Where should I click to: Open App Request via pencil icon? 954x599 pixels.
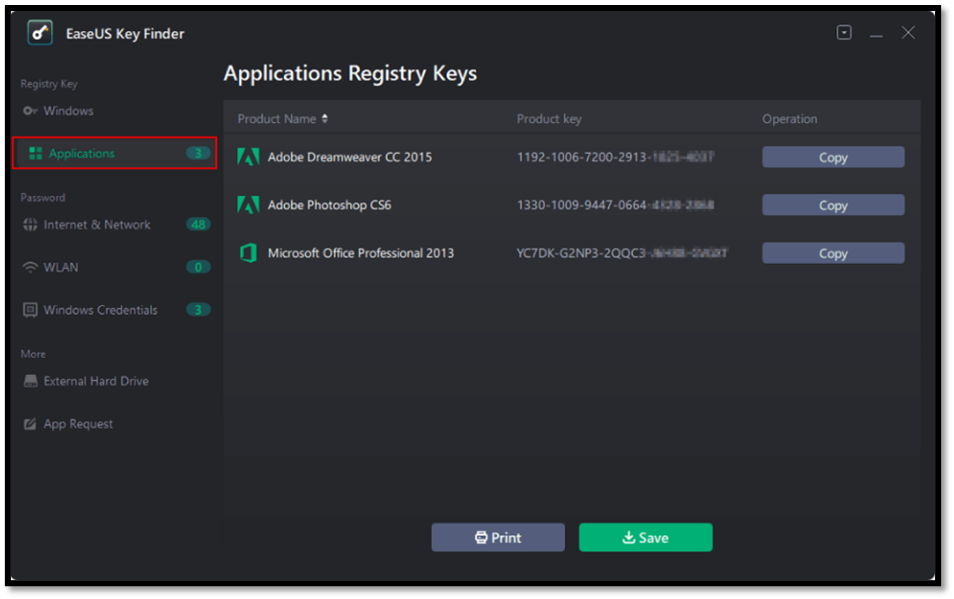[28, 423]
